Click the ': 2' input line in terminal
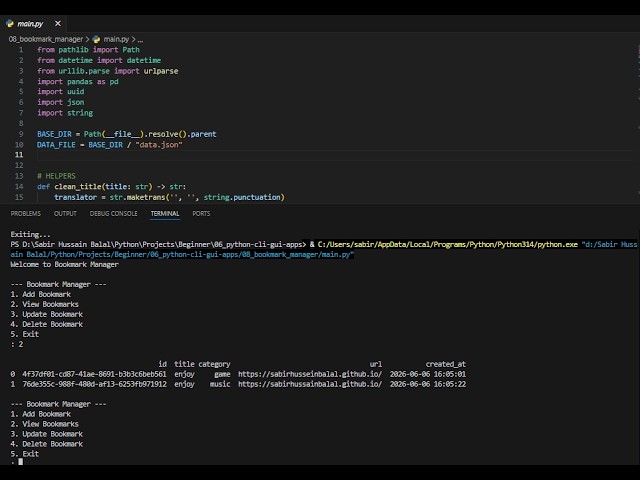This screenshot has width=640, height=480. coord(17,344)
